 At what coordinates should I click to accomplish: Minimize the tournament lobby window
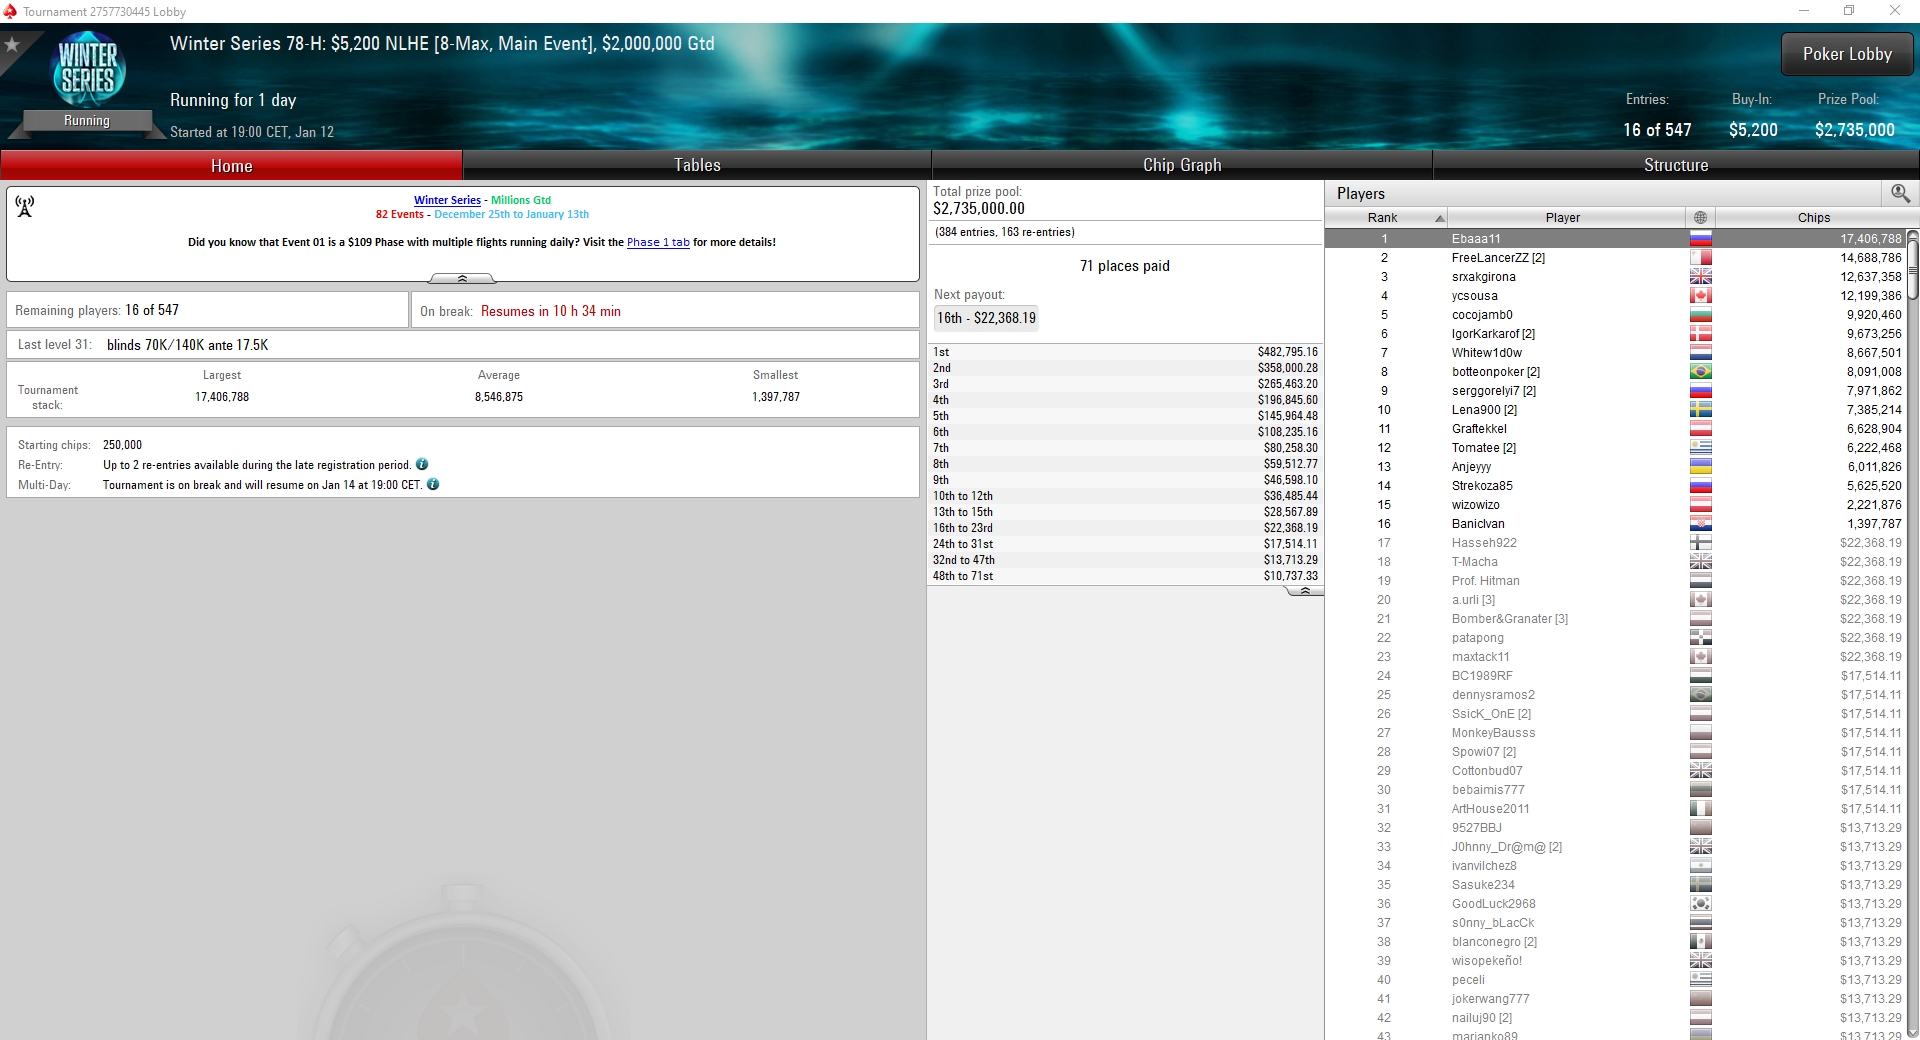1804,11
